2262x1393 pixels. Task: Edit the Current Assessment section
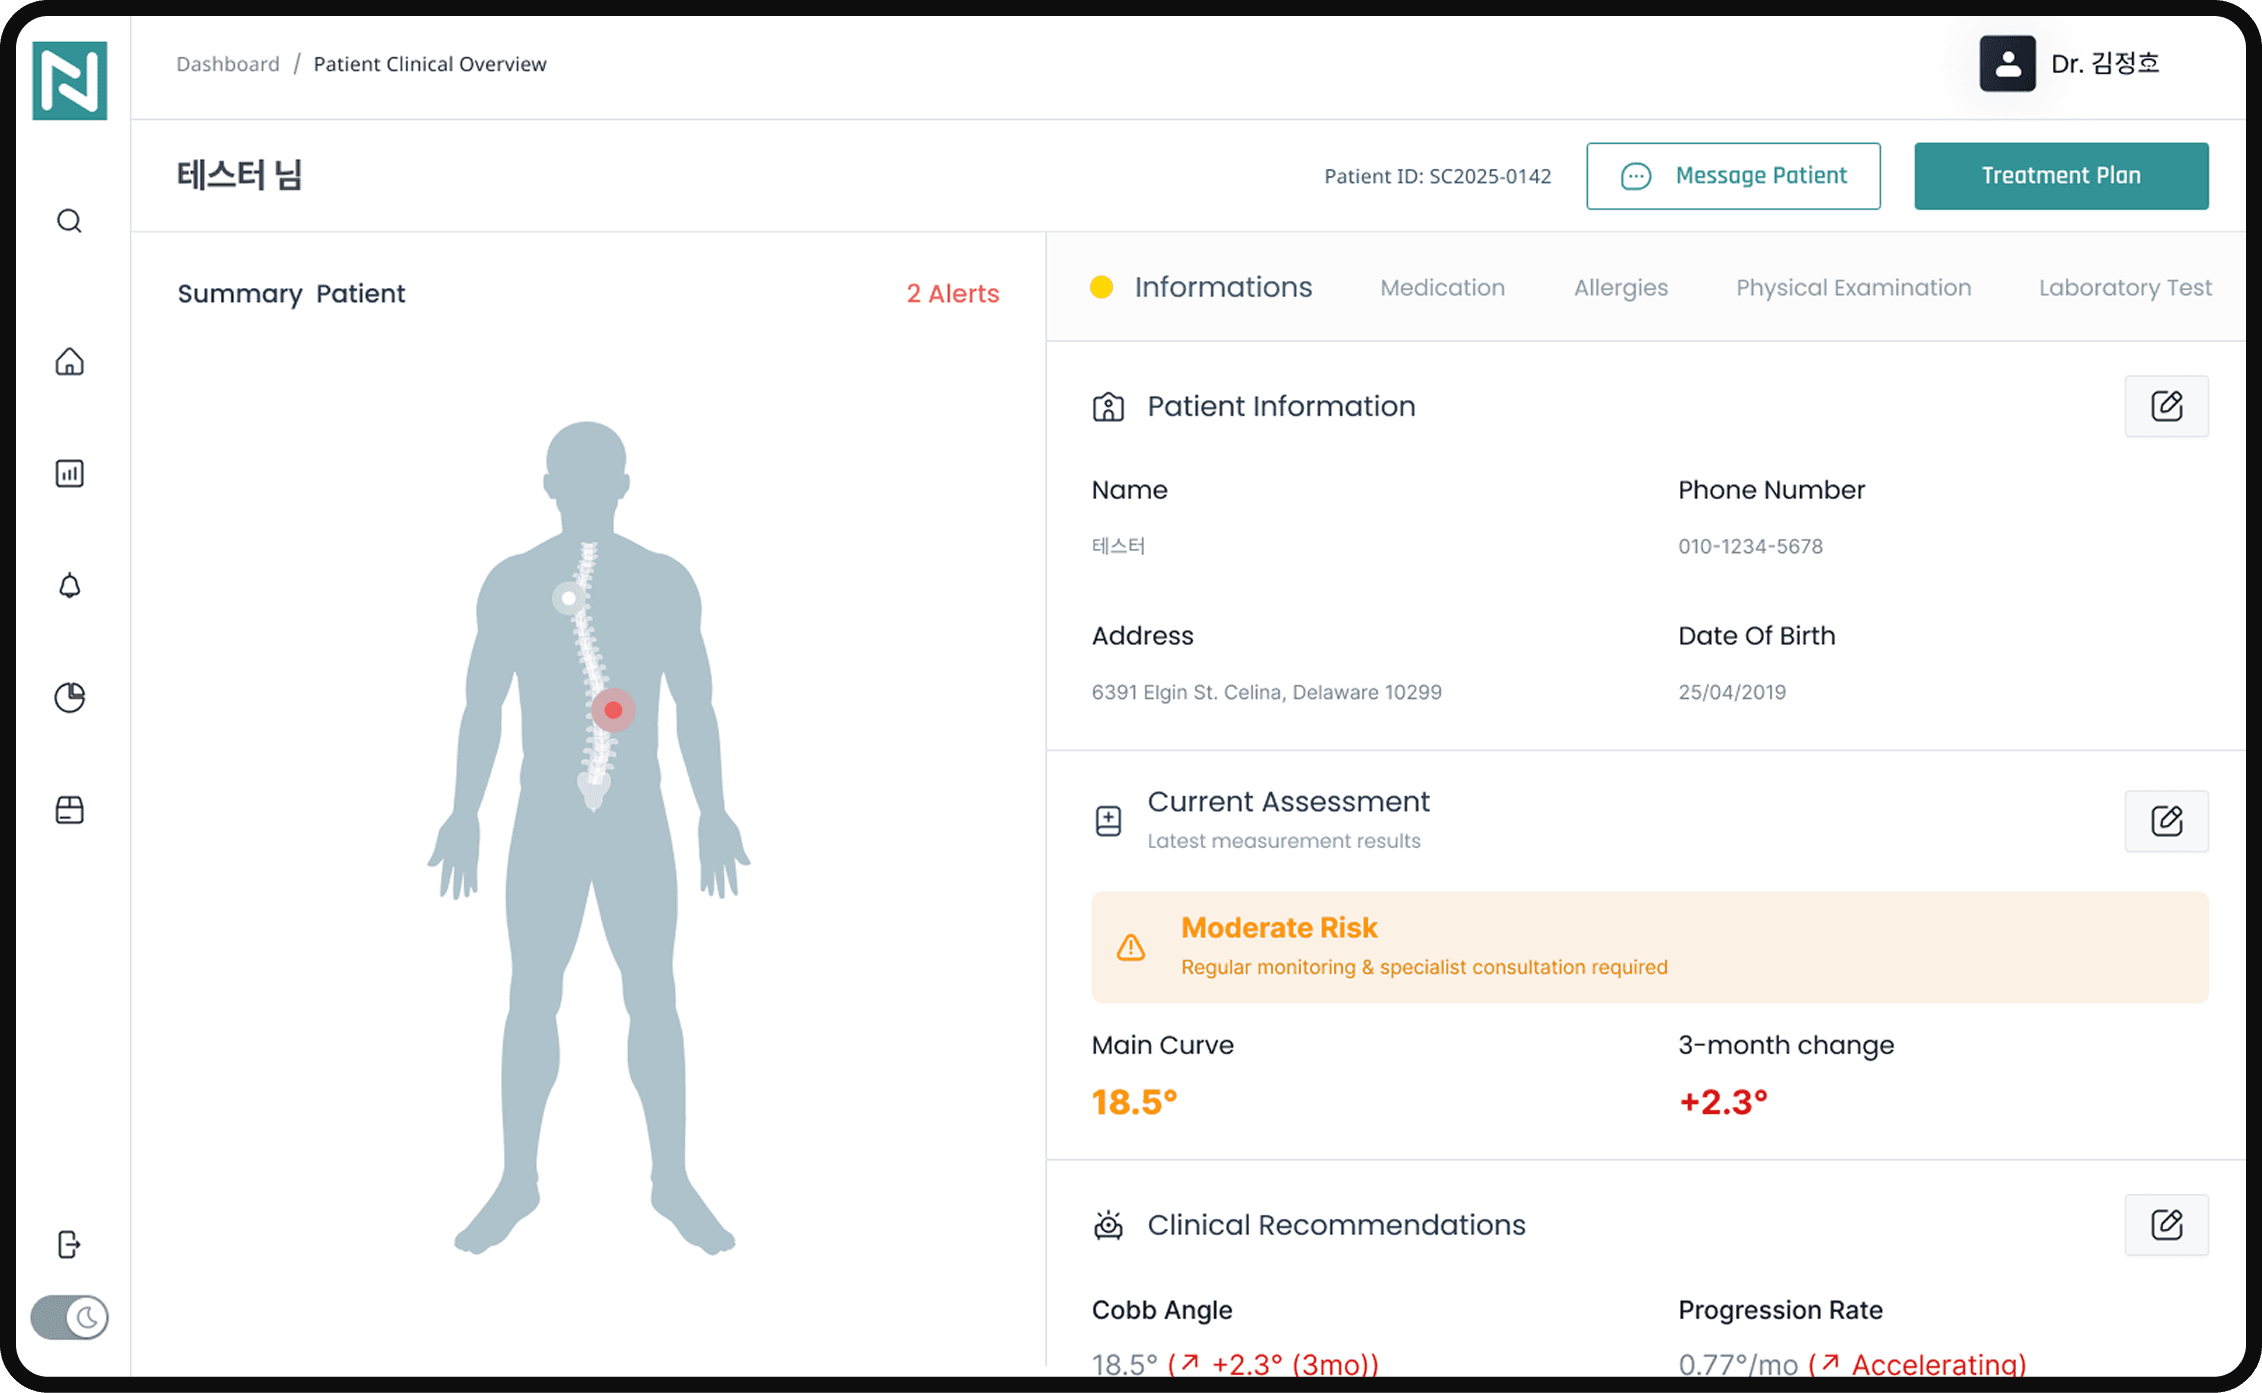[x=2166, y=821]
